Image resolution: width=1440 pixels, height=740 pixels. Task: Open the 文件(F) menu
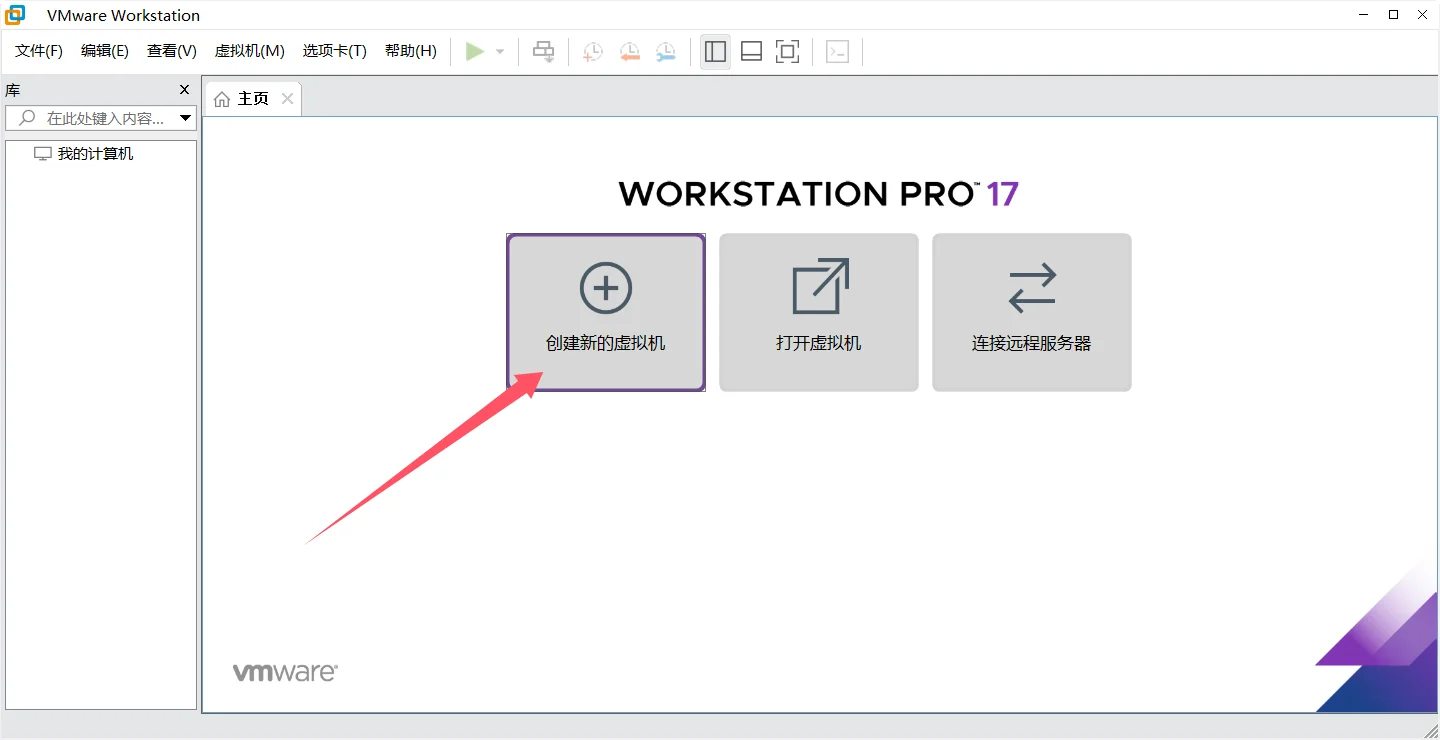[39, 51]
